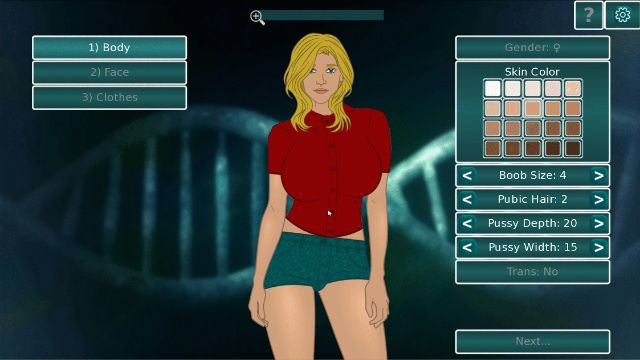Increase Width value with right arrow
The width and height of the screenshot is (640, 360).
[x=598, y=247]
